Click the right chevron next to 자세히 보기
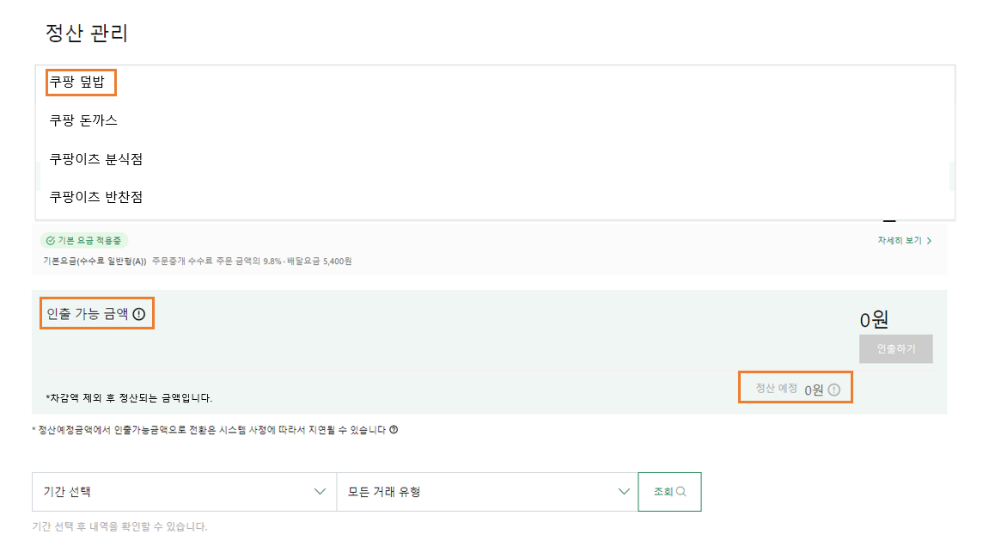Image resolution: width=989 pixels, height=553 pixels. 929,240
